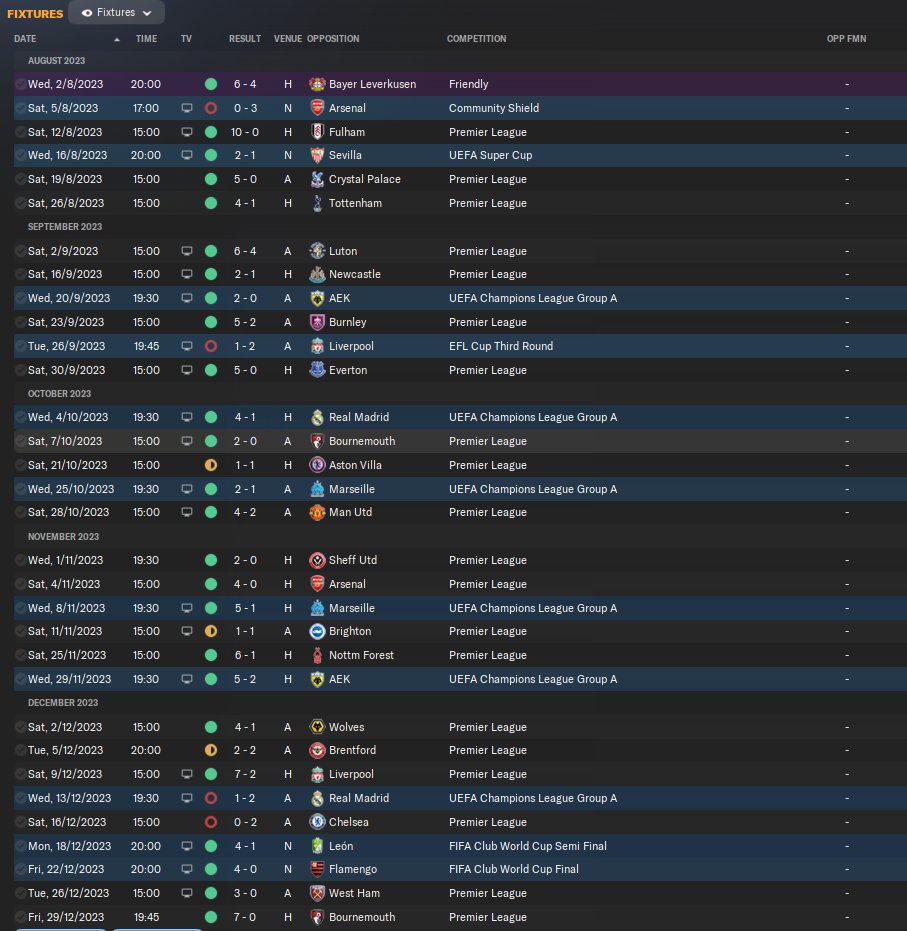Viewport: 907px width, 931px height.
Task: Click the TIME column header
Action: (x=146, y=39)
